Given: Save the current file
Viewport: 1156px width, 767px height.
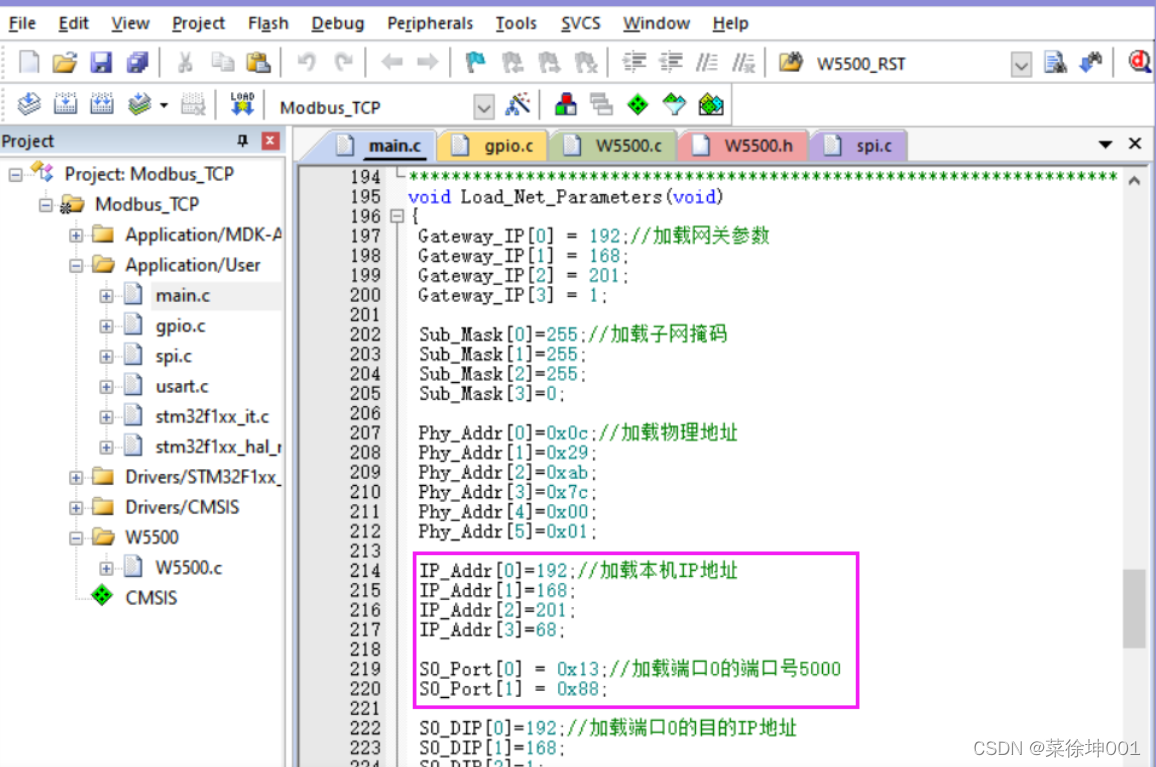Looking at the screenshot, I should [101, 63].
